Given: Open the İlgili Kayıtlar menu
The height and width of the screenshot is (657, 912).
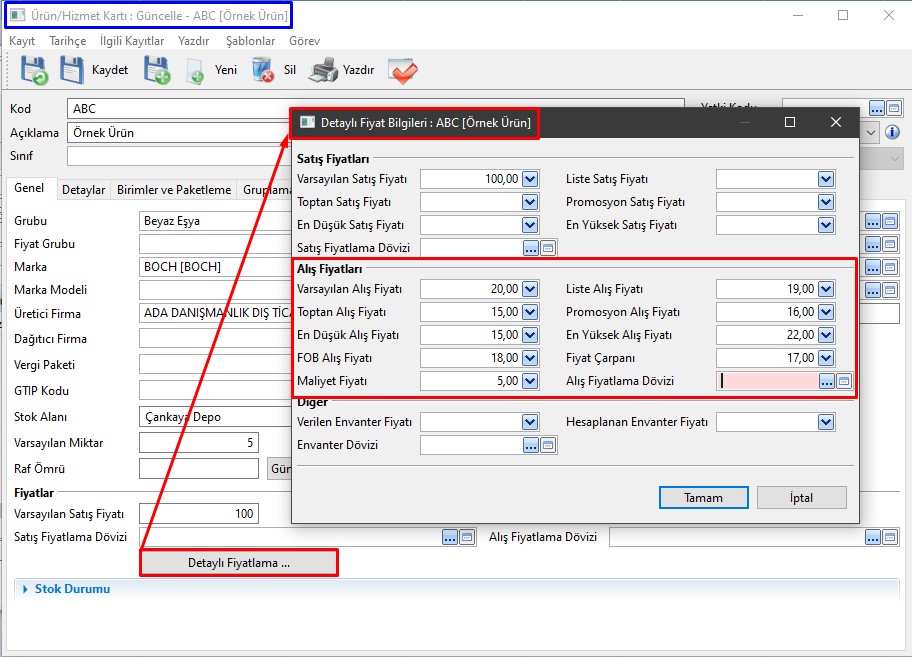Looking at the screenshot, I should click(132, 41).
